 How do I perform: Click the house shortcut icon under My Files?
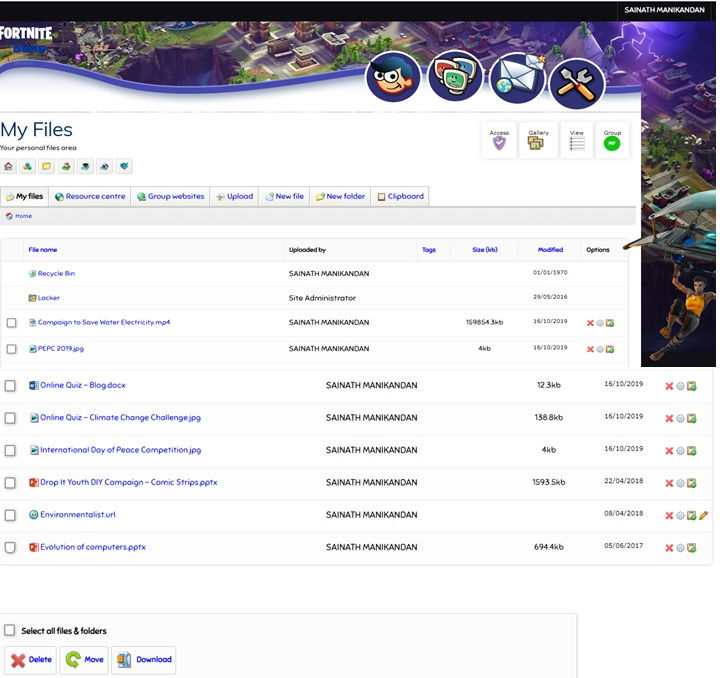tap(8, 166)
